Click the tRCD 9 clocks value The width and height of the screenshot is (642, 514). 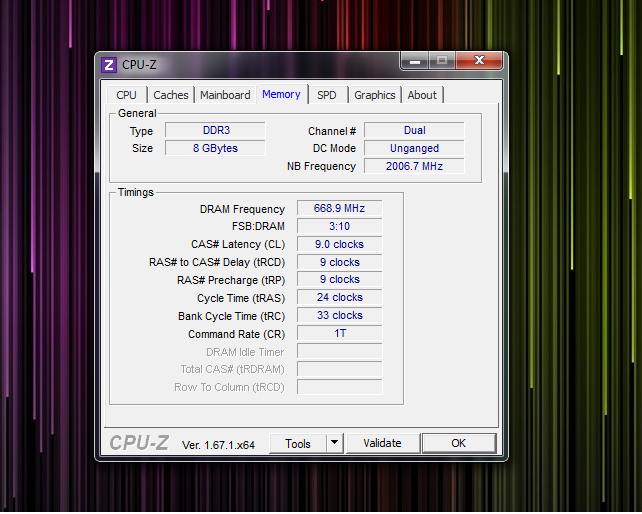339,262
